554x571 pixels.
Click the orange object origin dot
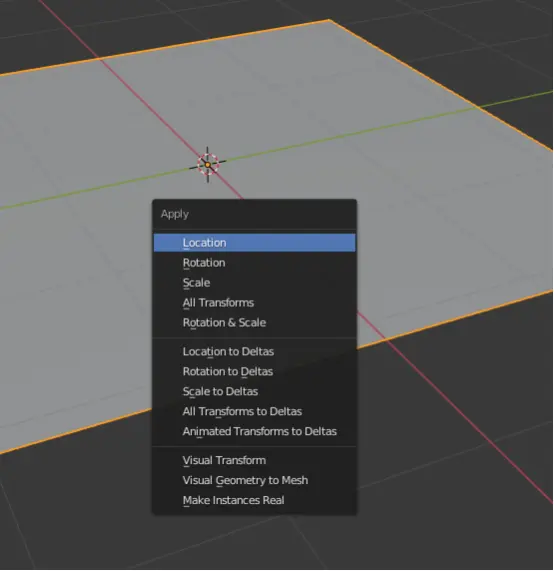(x=208, y=165)
